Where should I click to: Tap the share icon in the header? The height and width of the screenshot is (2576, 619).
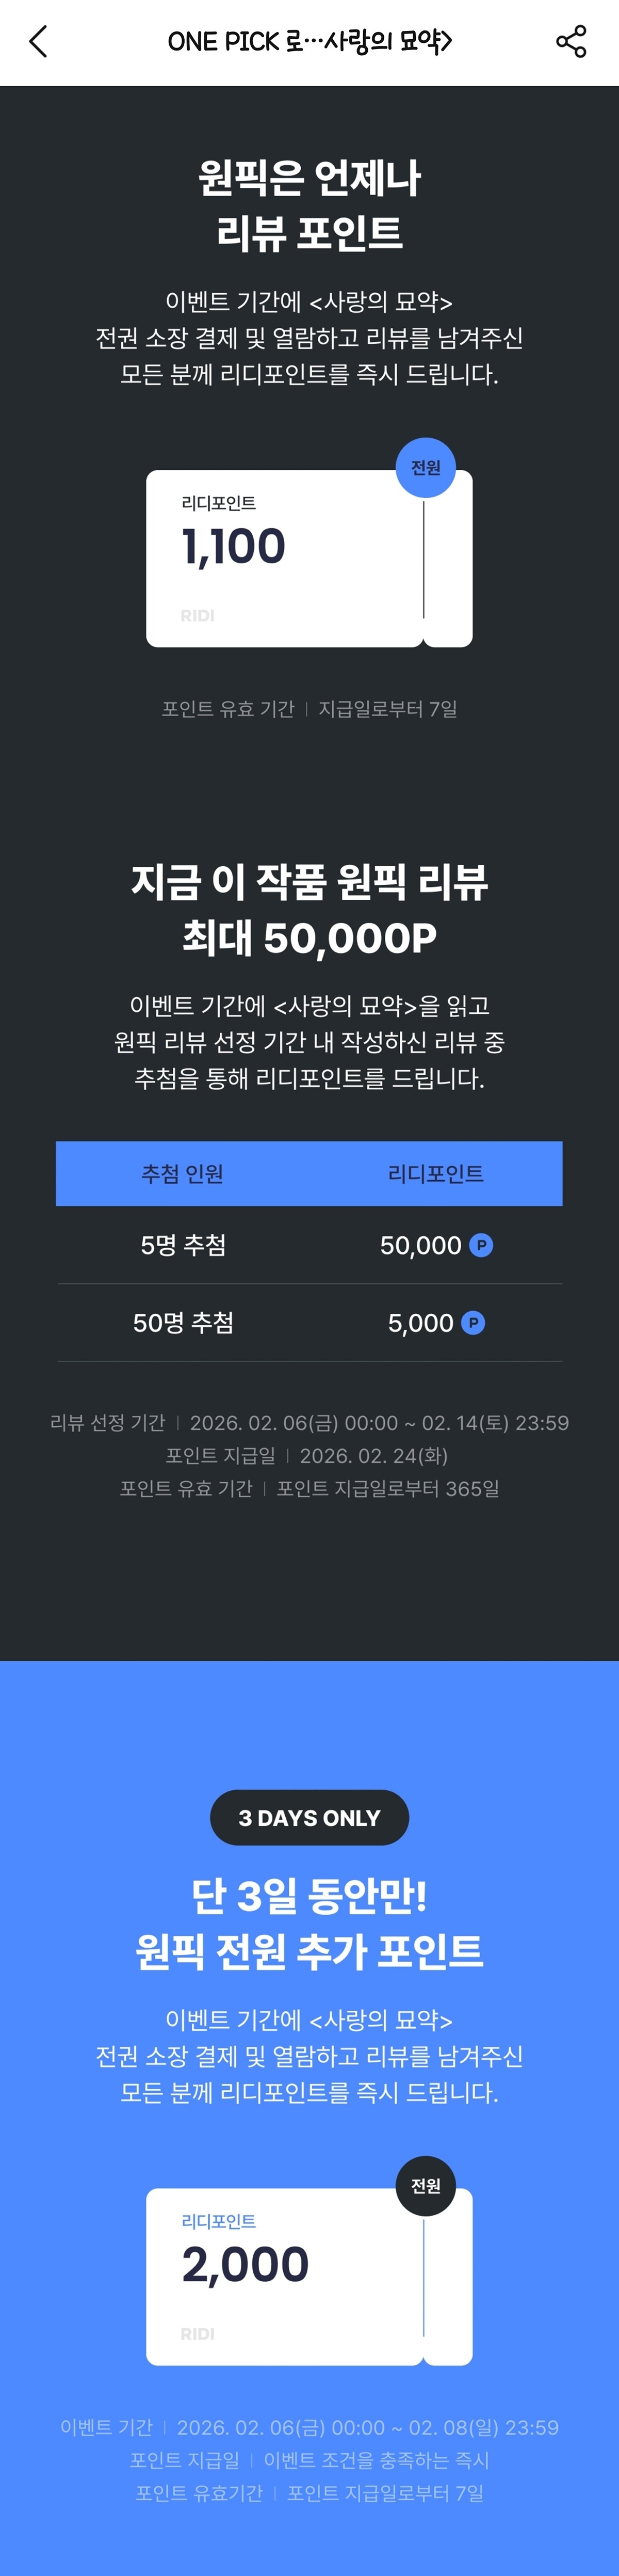pyautogui.click(x=571, y=42)
